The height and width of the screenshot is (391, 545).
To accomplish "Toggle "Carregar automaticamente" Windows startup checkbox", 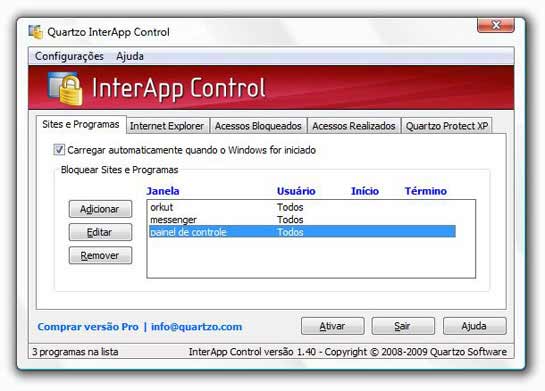I will pos(59,150).
